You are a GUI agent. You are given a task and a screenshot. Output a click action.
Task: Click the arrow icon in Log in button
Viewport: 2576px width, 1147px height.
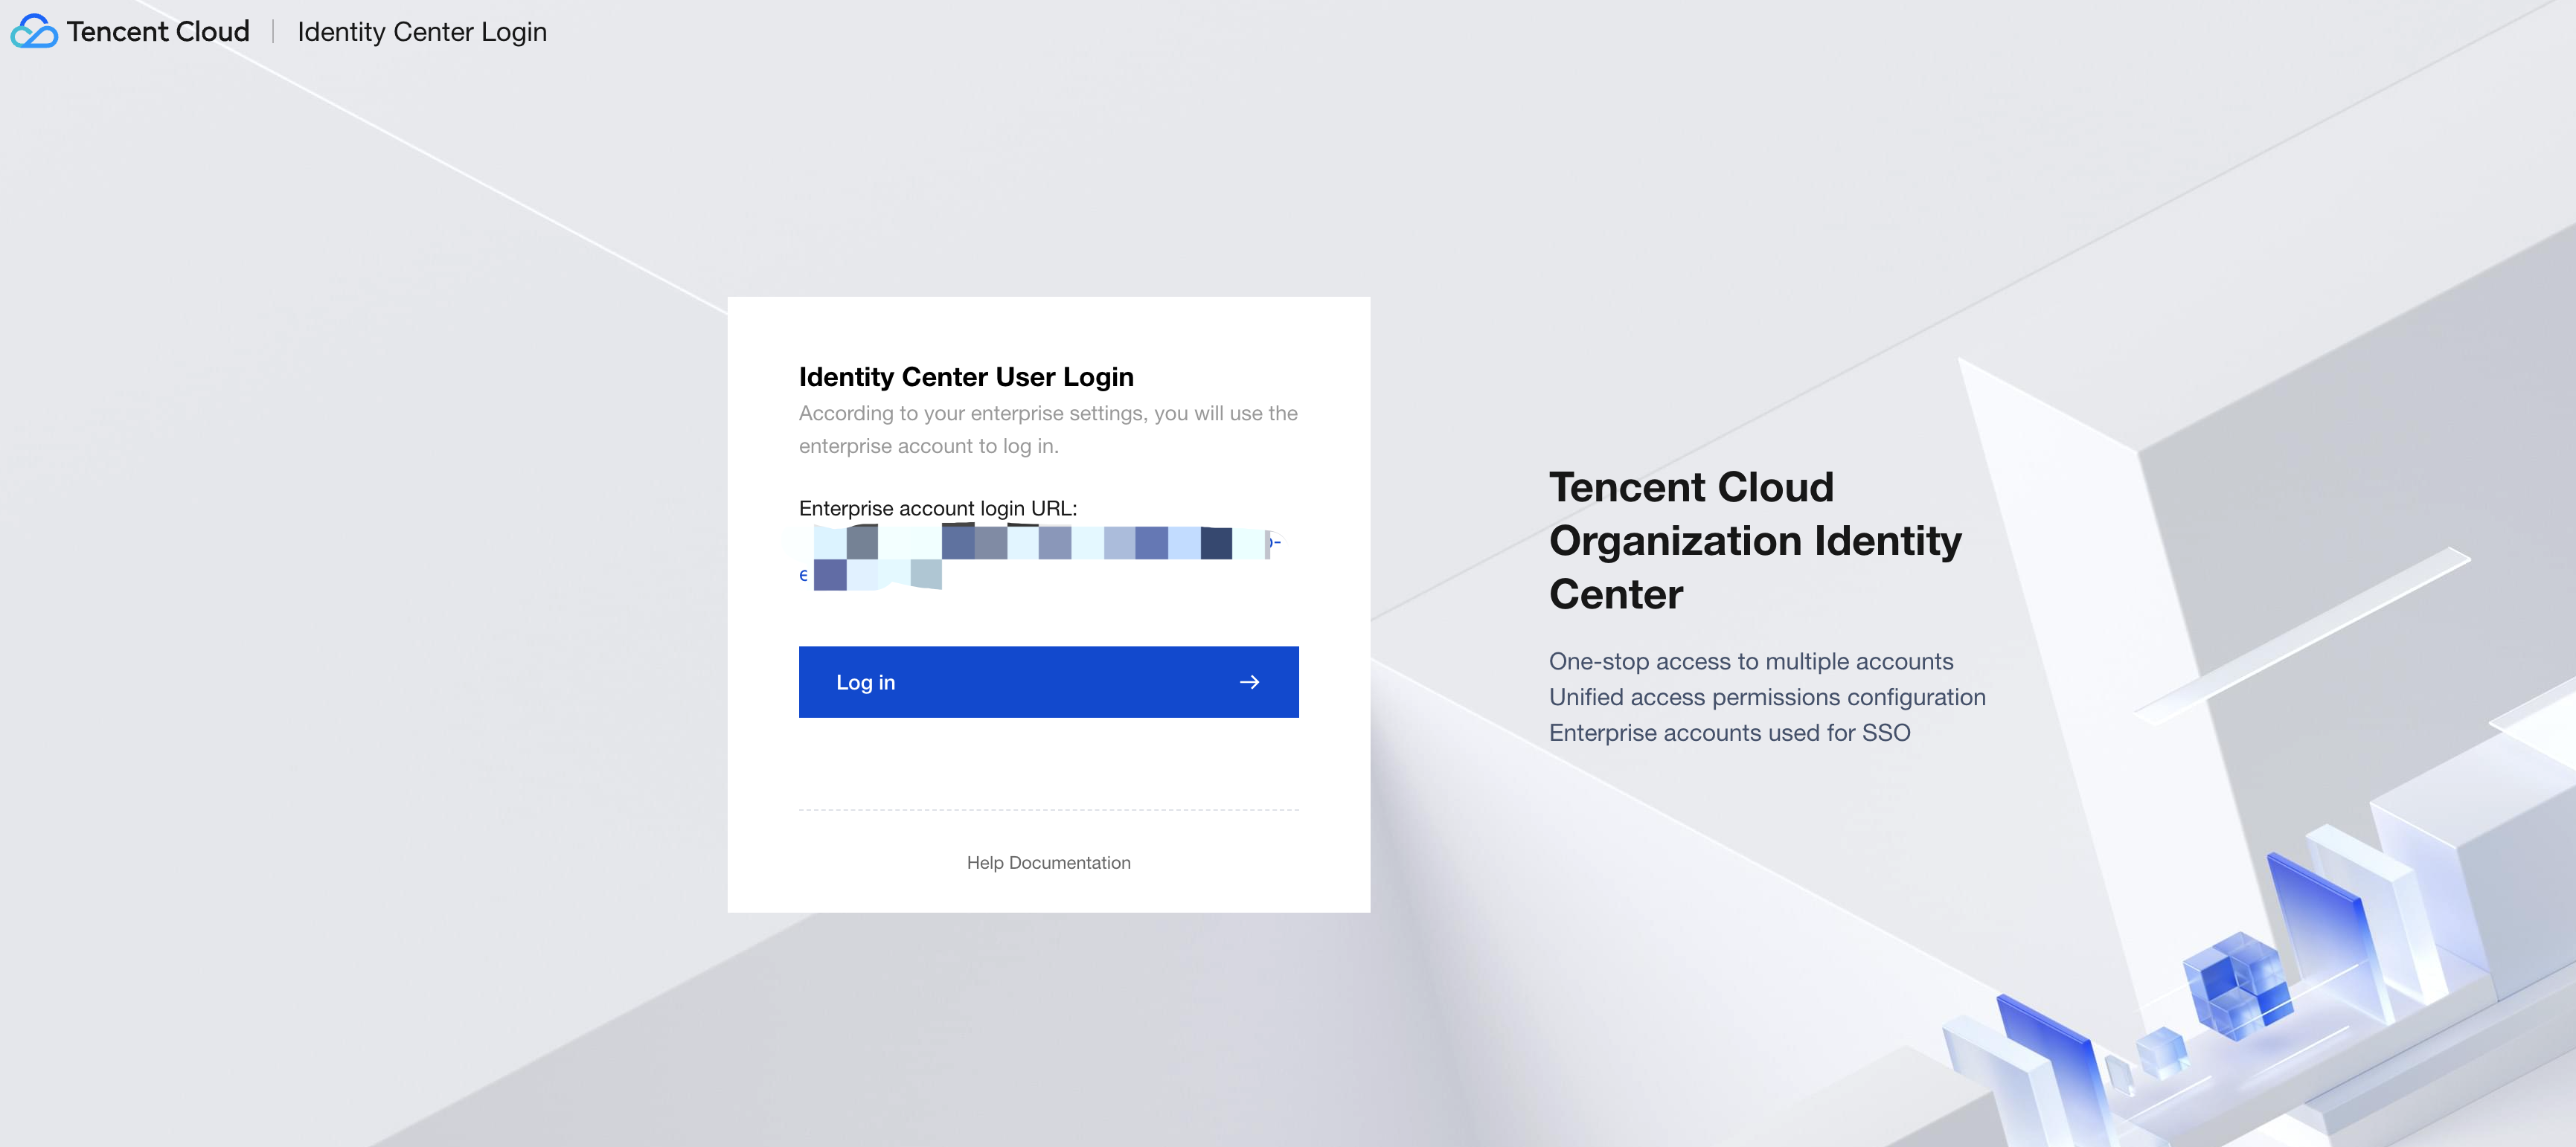click(1249, 682)
